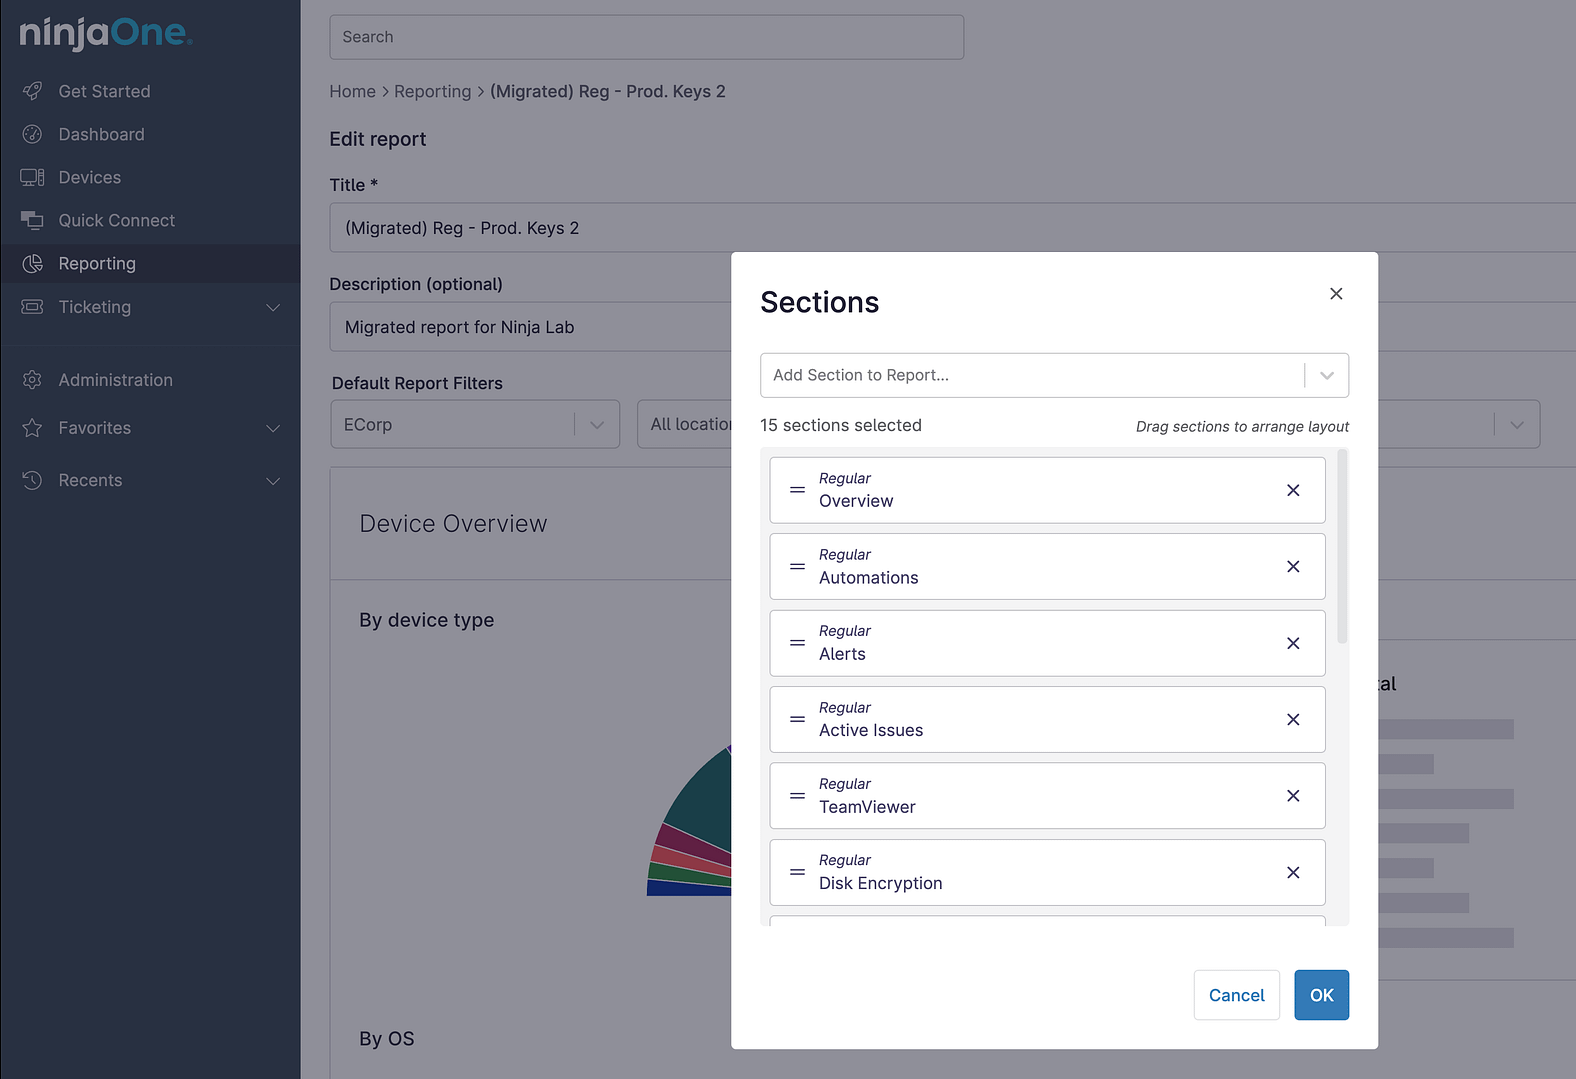
Task: Open the Administration gear icon
Action: pos(33,380)
